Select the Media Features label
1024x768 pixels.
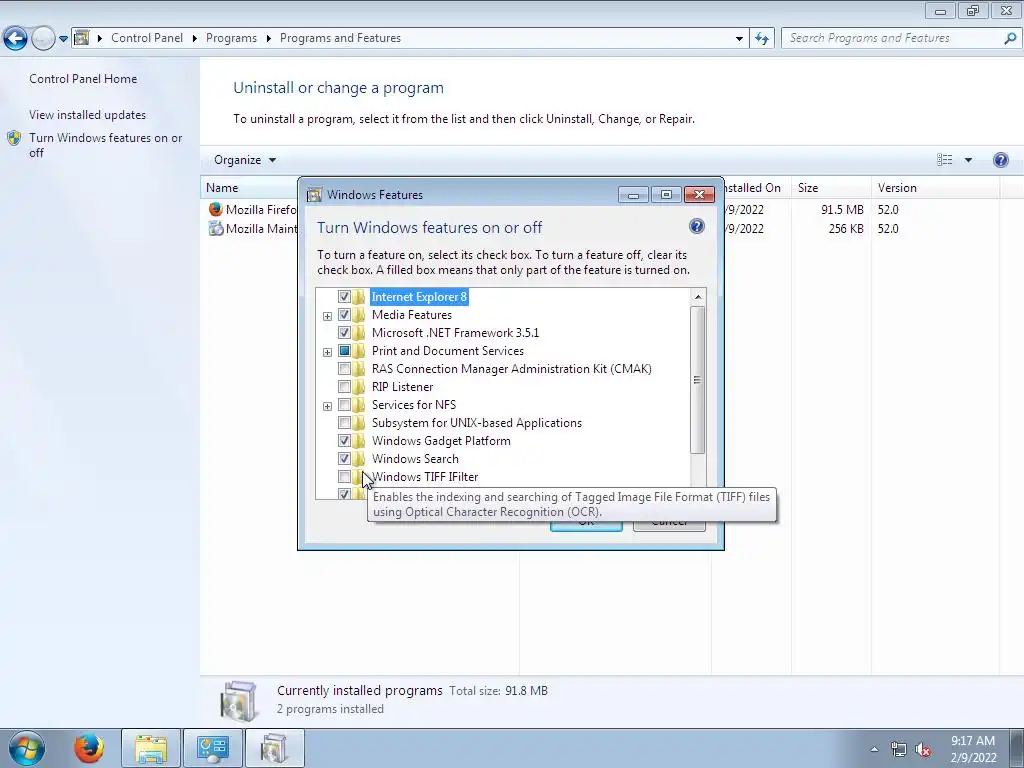pos(411,315)
